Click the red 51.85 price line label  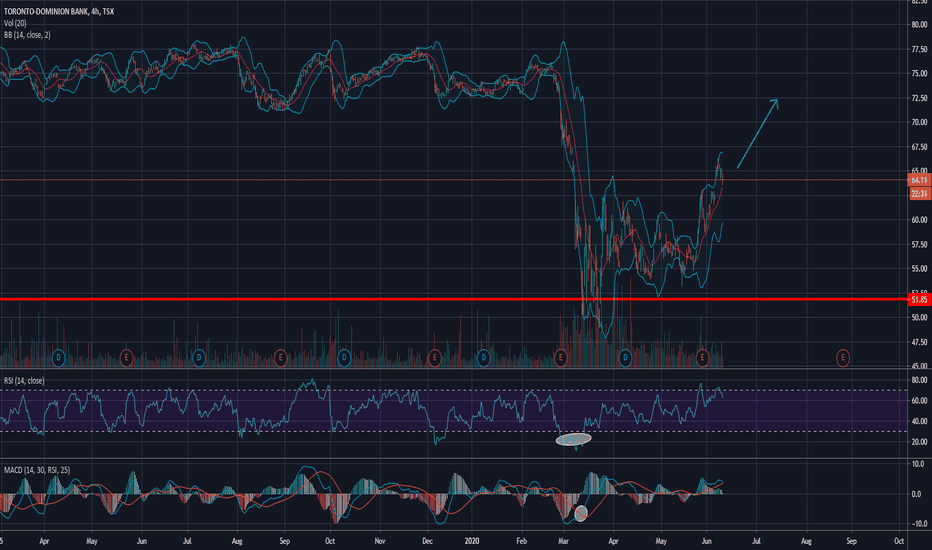coord(920,300)
